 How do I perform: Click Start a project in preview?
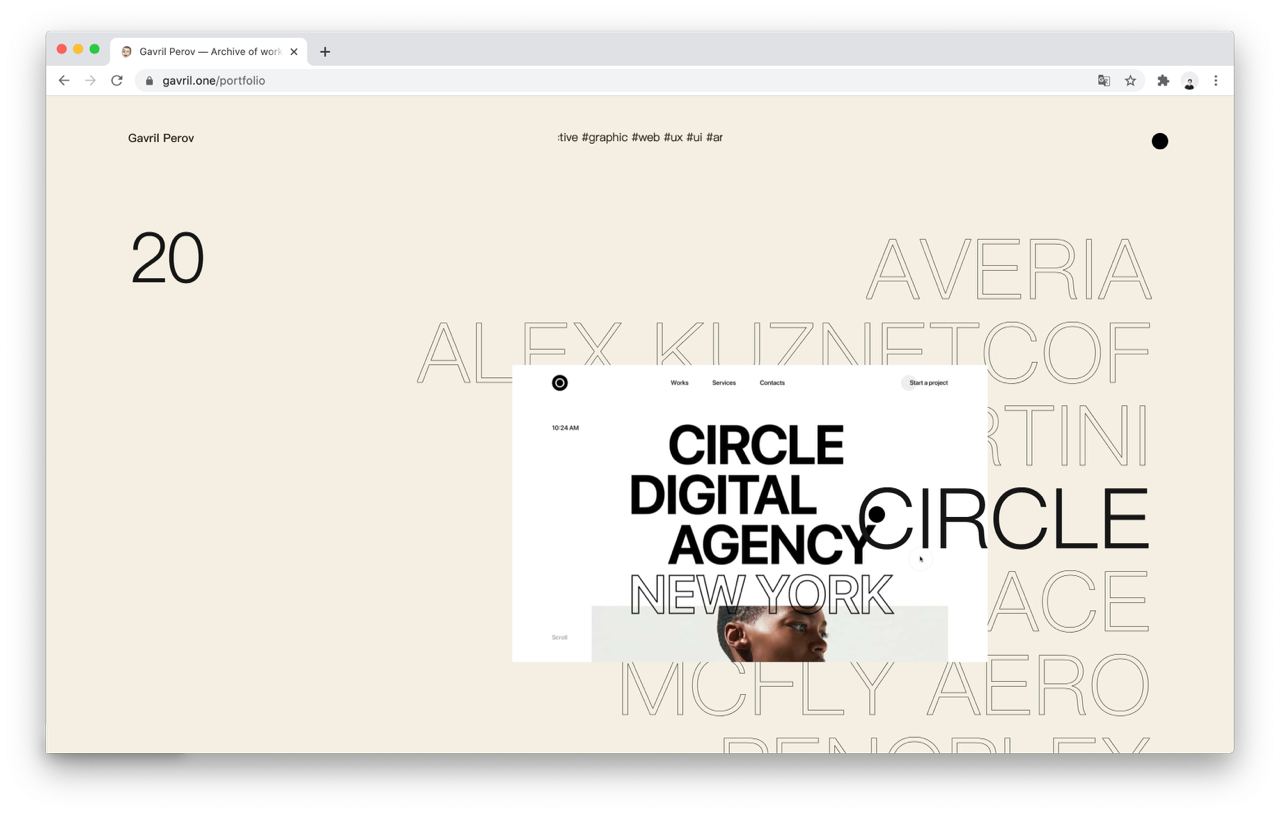926,383
